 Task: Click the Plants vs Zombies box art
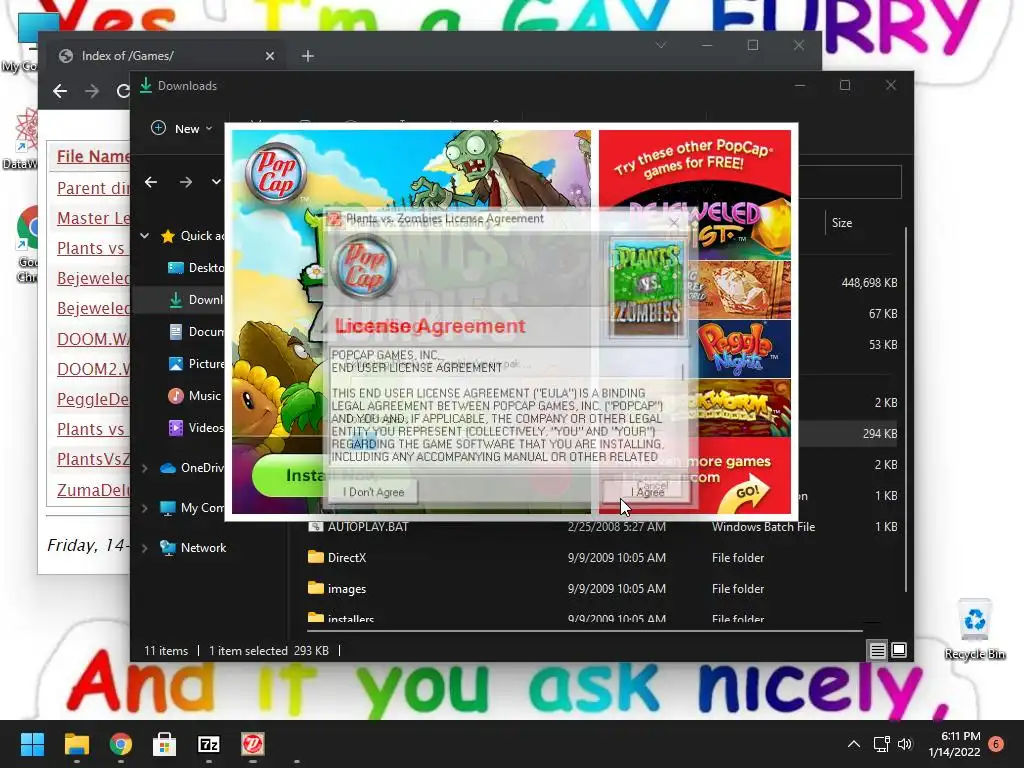pos(646,288)
